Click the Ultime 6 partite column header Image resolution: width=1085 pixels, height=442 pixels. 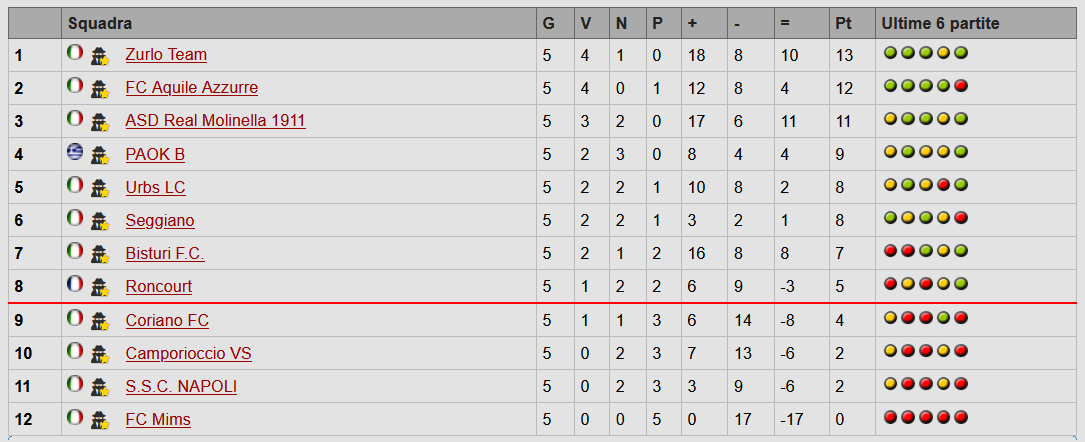point(939,23)
